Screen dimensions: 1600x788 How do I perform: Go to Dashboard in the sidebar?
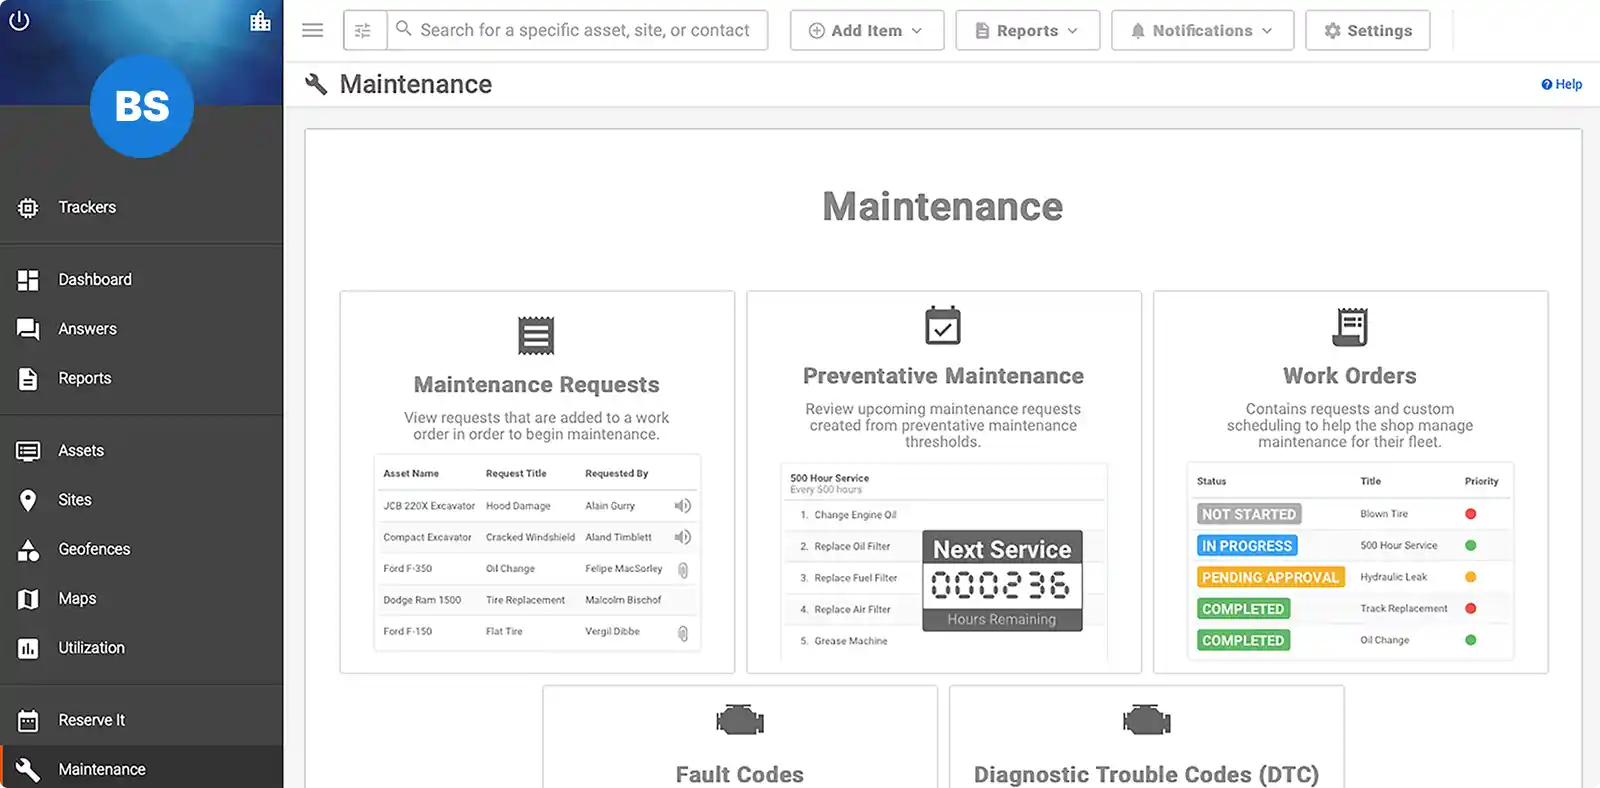95,279
